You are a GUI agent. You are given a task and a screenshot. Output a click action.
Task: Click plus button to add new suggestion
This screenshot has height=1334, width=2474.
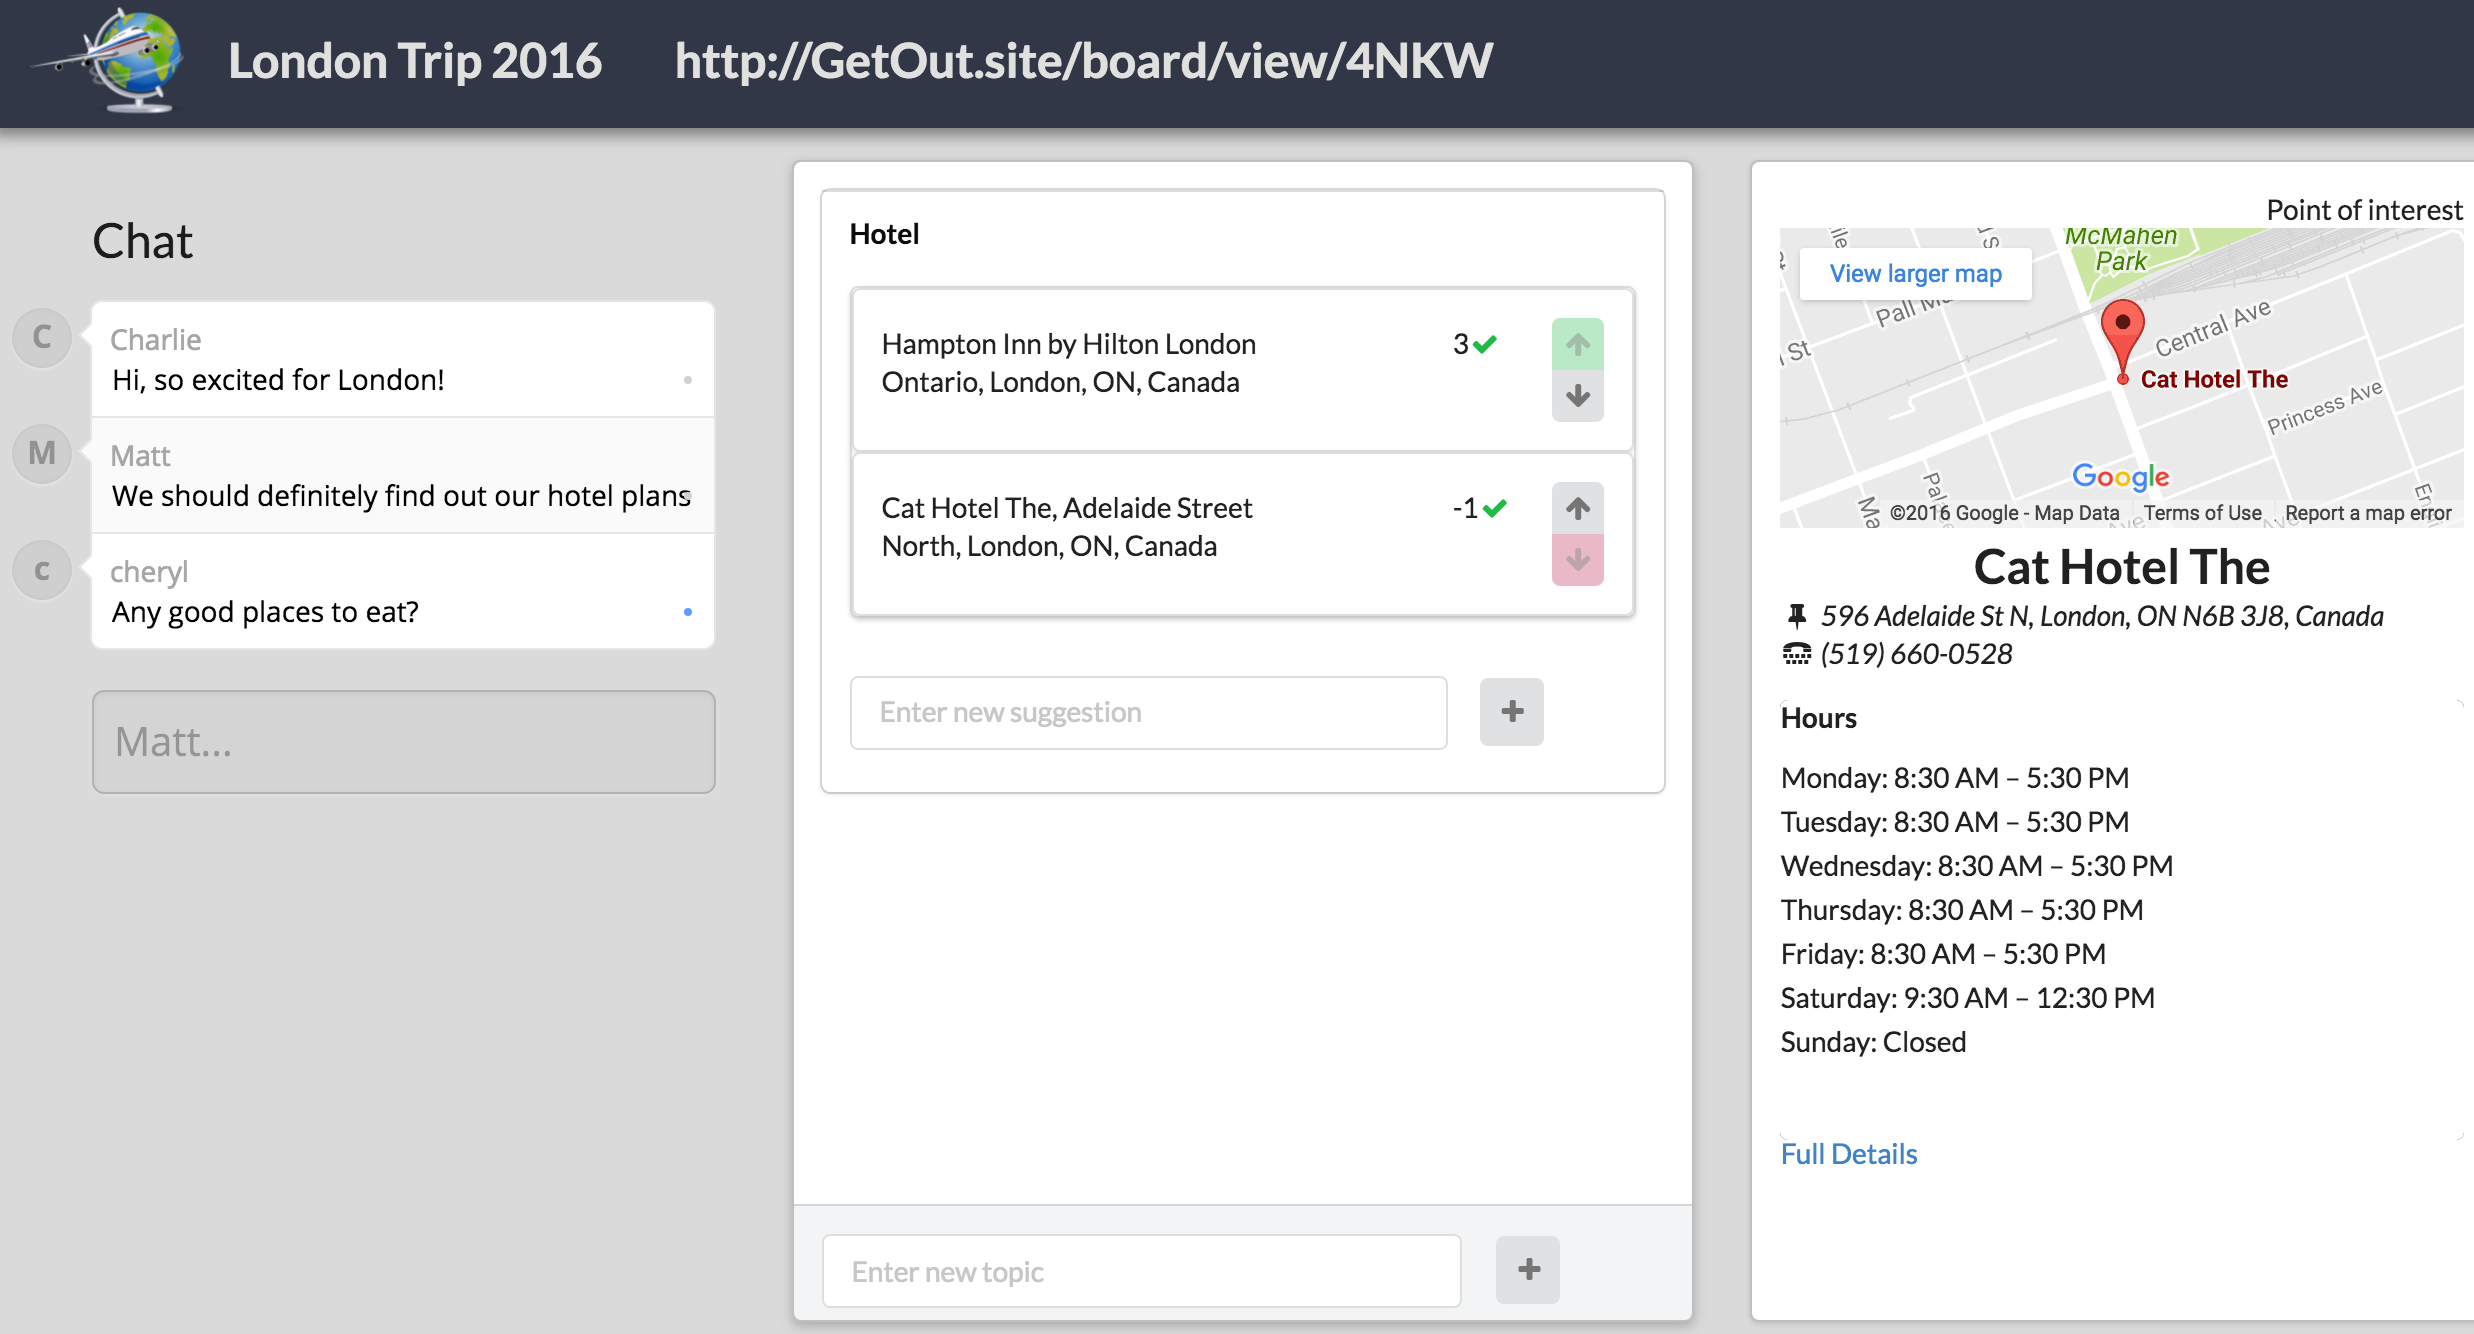tap(1511, 712)
